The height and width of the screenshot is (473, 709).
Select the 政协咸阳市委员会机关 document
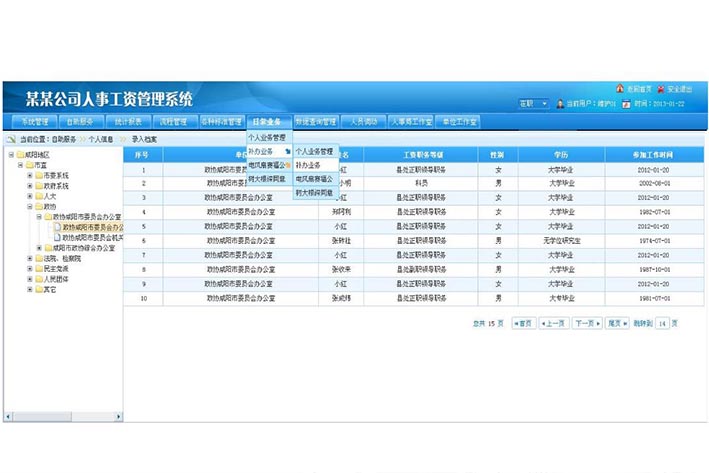89,237
